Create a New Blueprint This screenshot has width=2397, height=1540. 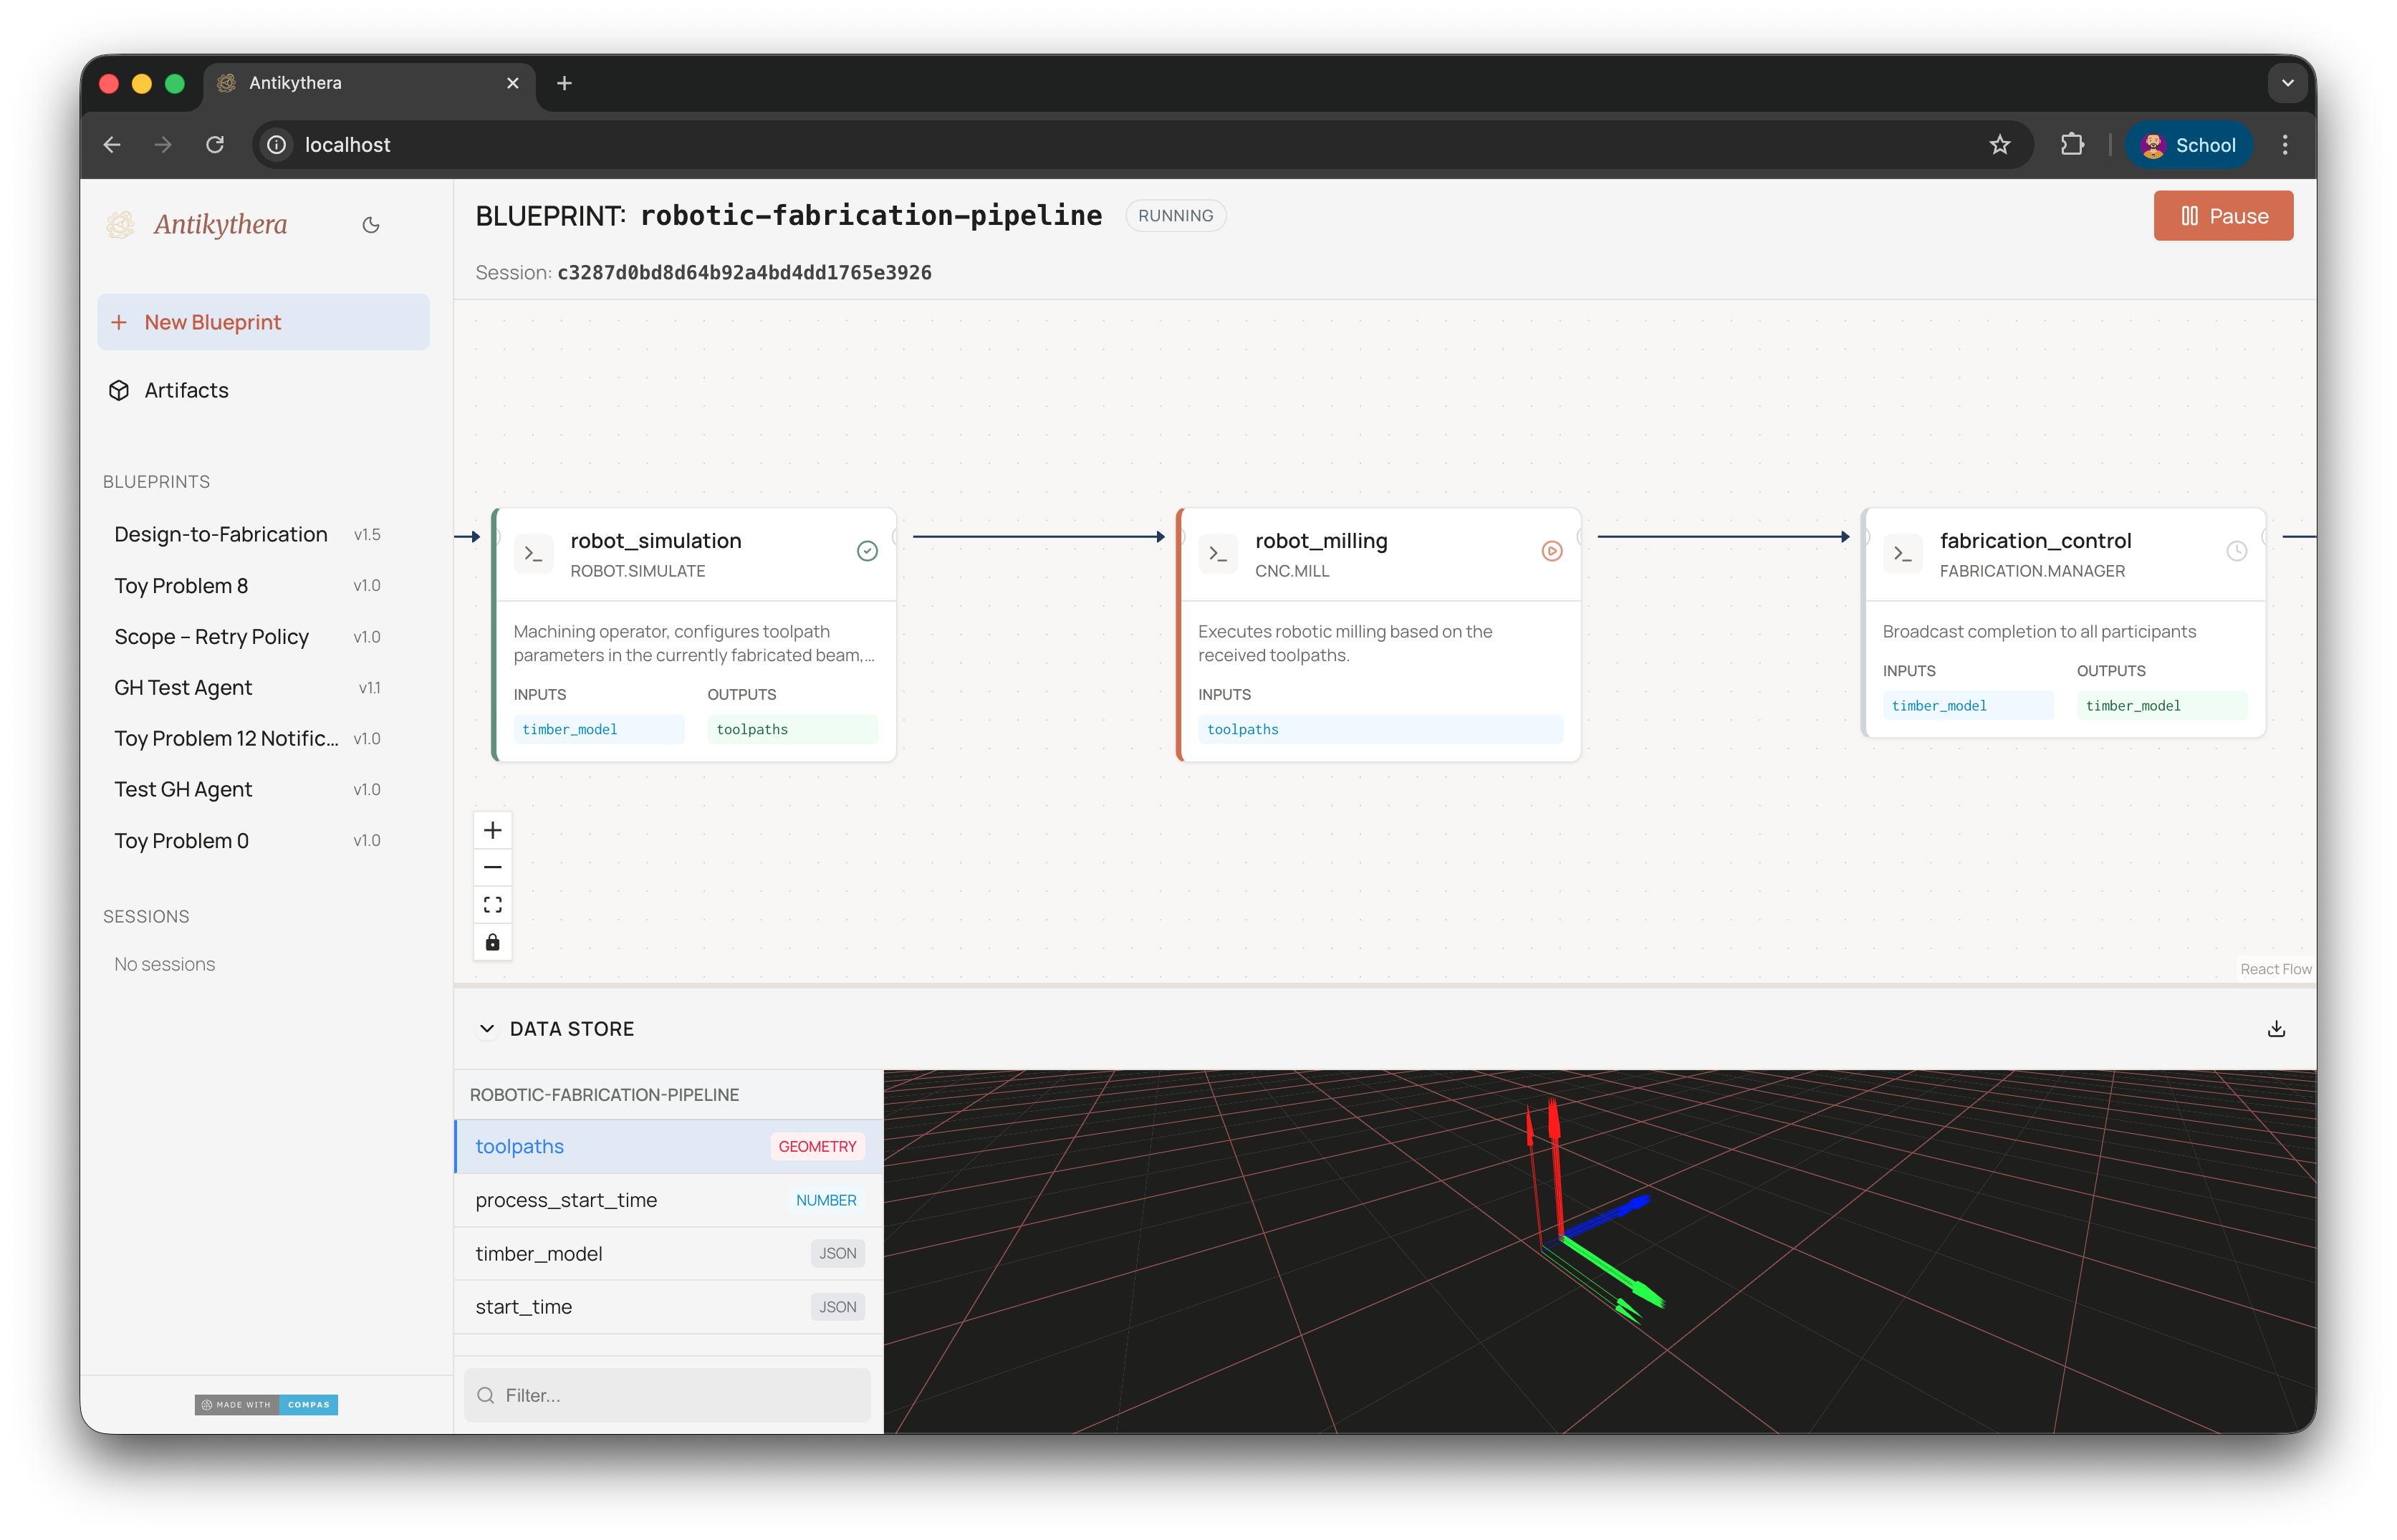[x=263, y=322]
